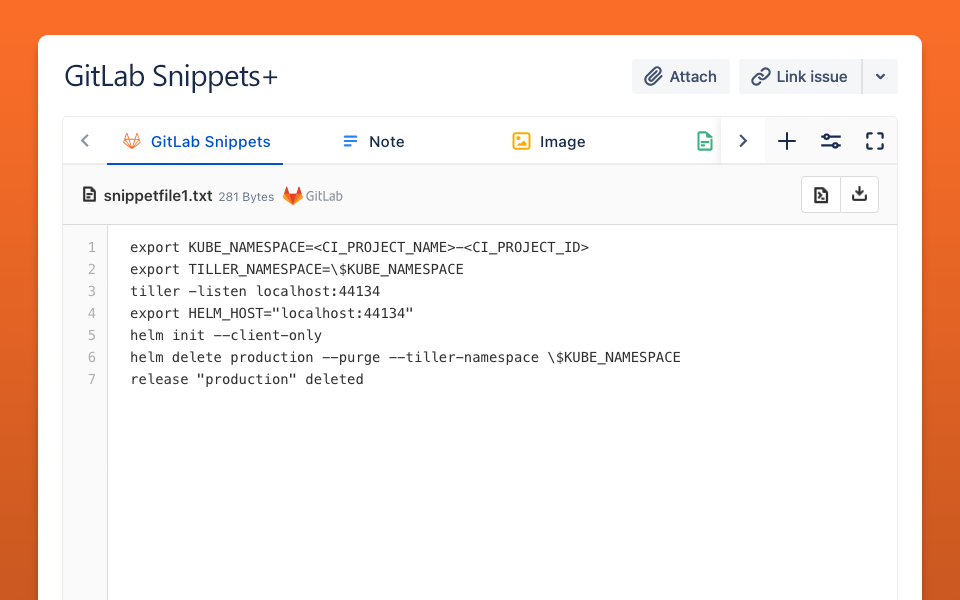Click the picture icon on the Image tab
Image resolution: width=960 pixels, height=600 pixels.
521,141
